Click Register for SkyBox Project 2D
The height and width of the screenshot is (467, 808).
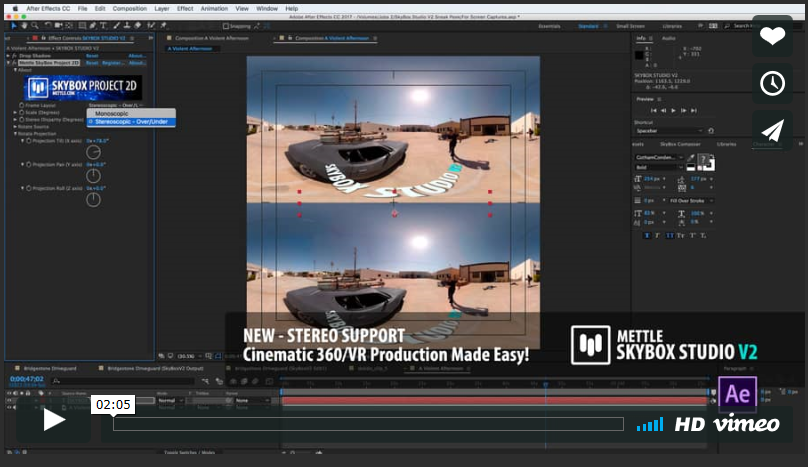point(112,63)
